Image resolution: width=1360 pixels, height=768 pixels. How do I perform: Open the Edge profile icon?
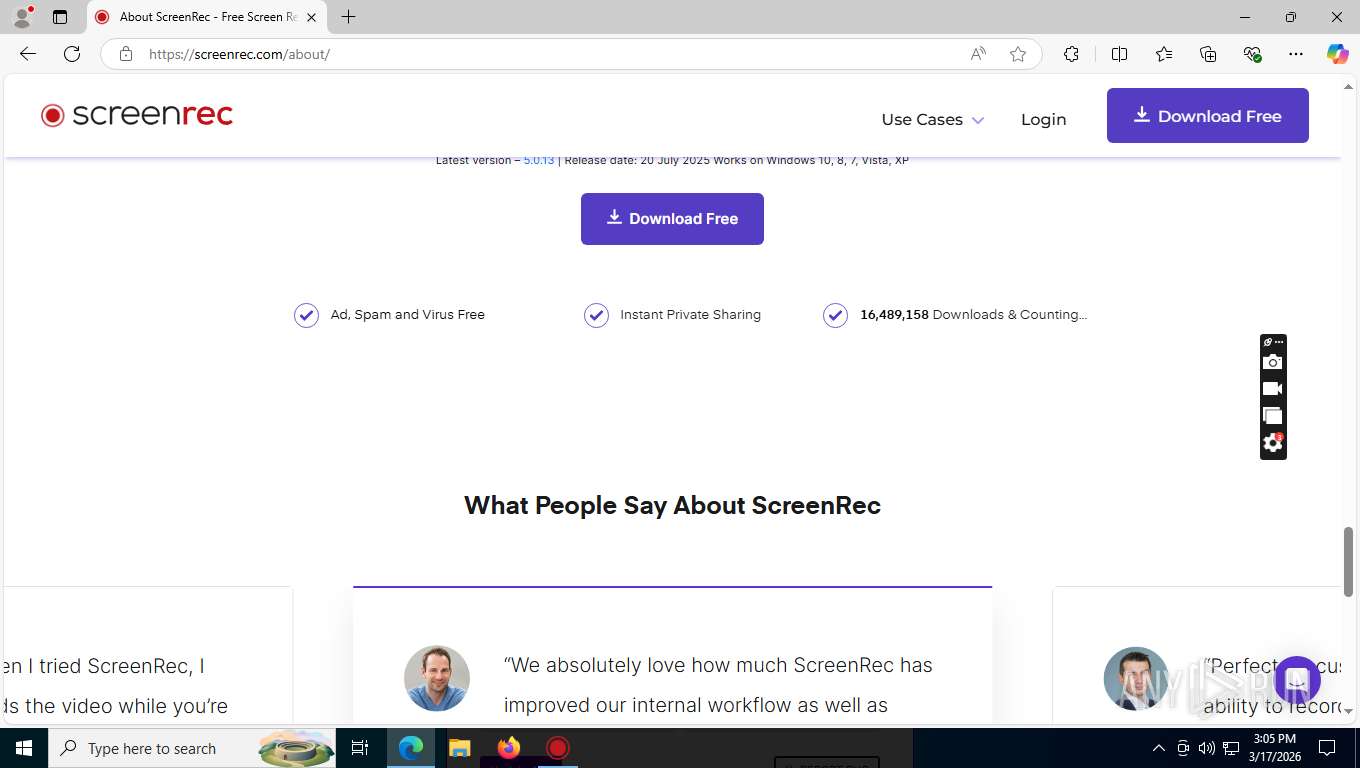pos(22,17)
